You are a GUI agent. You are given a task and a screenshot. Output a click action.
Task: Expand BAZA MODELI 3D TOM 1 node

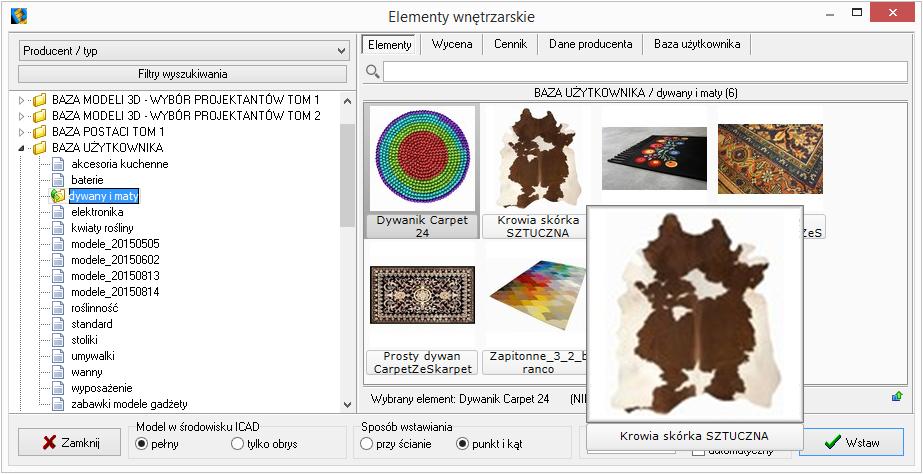22,100
